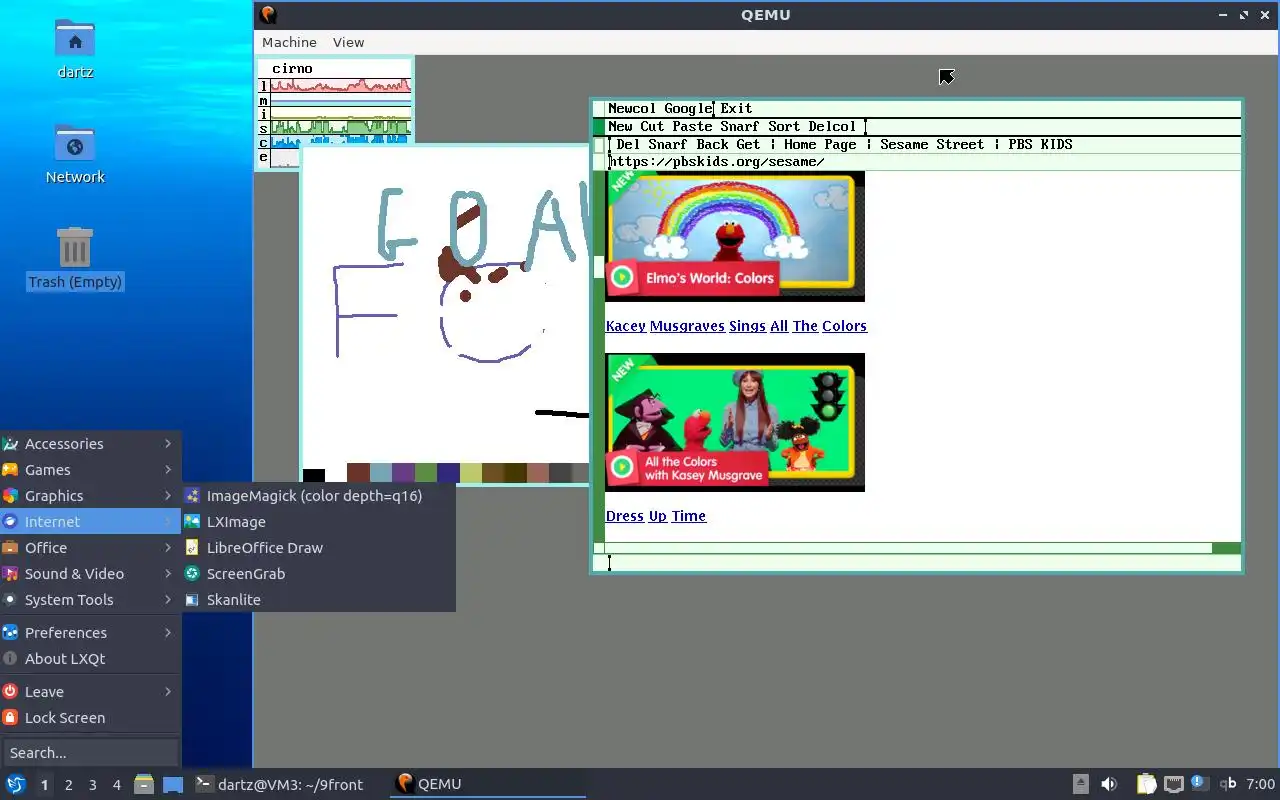Open the clipboard manager tray icon

click(1146, 784)
